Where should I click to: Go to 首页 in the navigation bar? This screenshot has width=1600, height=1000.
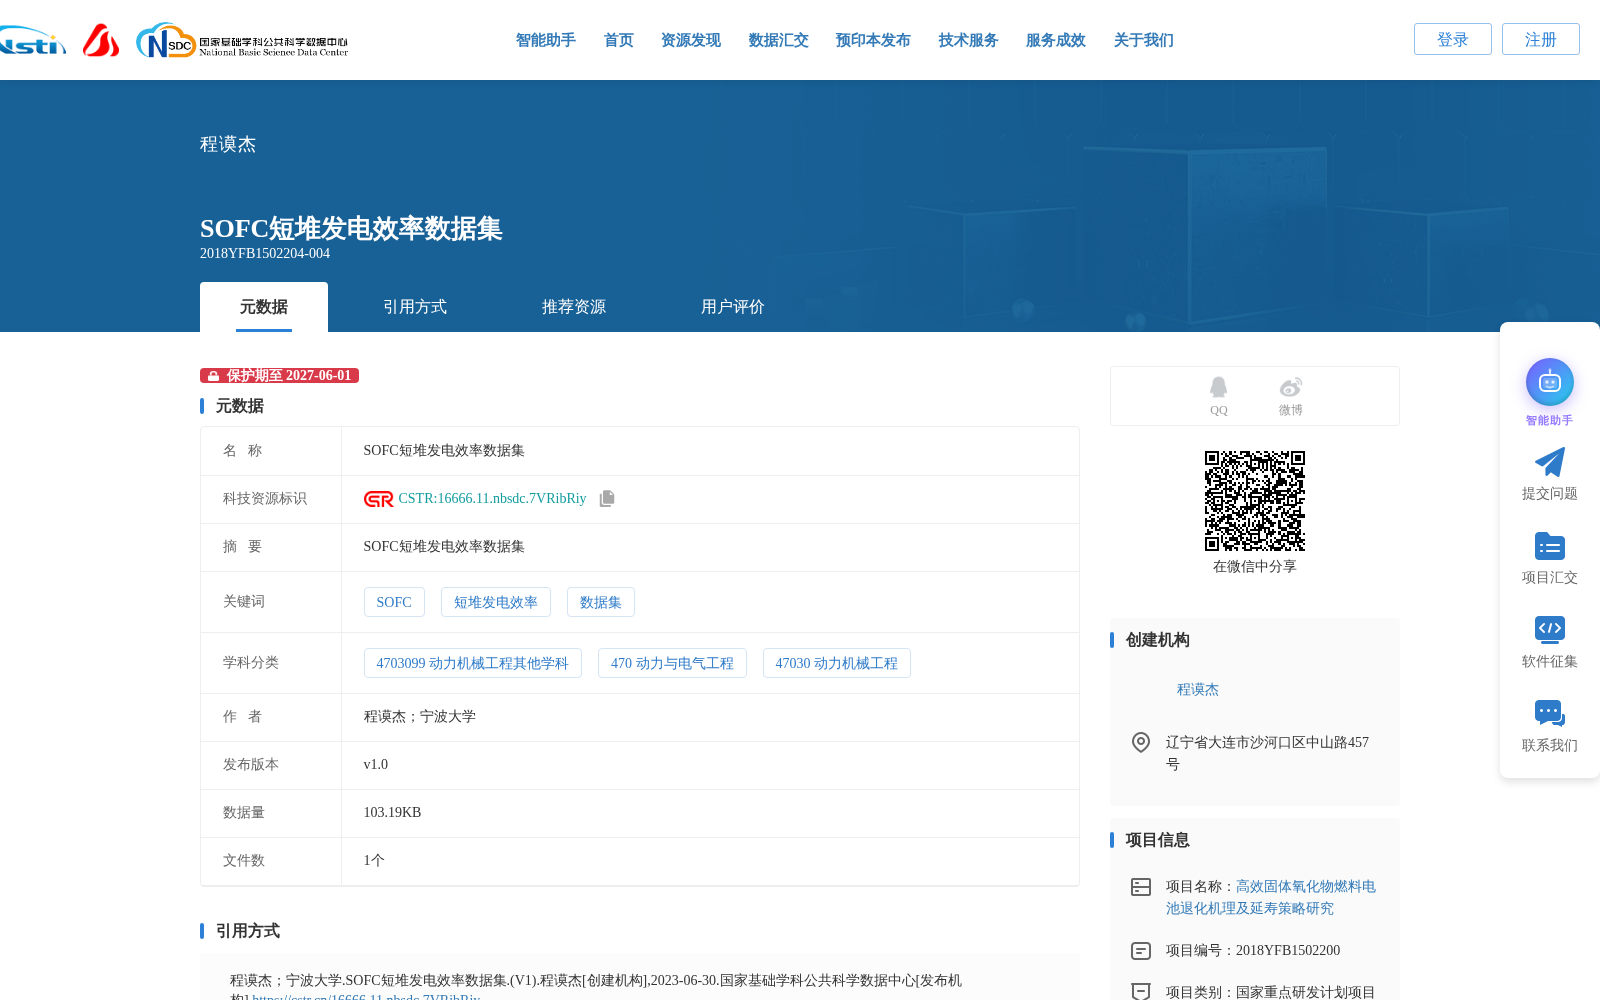click(619, 40)
